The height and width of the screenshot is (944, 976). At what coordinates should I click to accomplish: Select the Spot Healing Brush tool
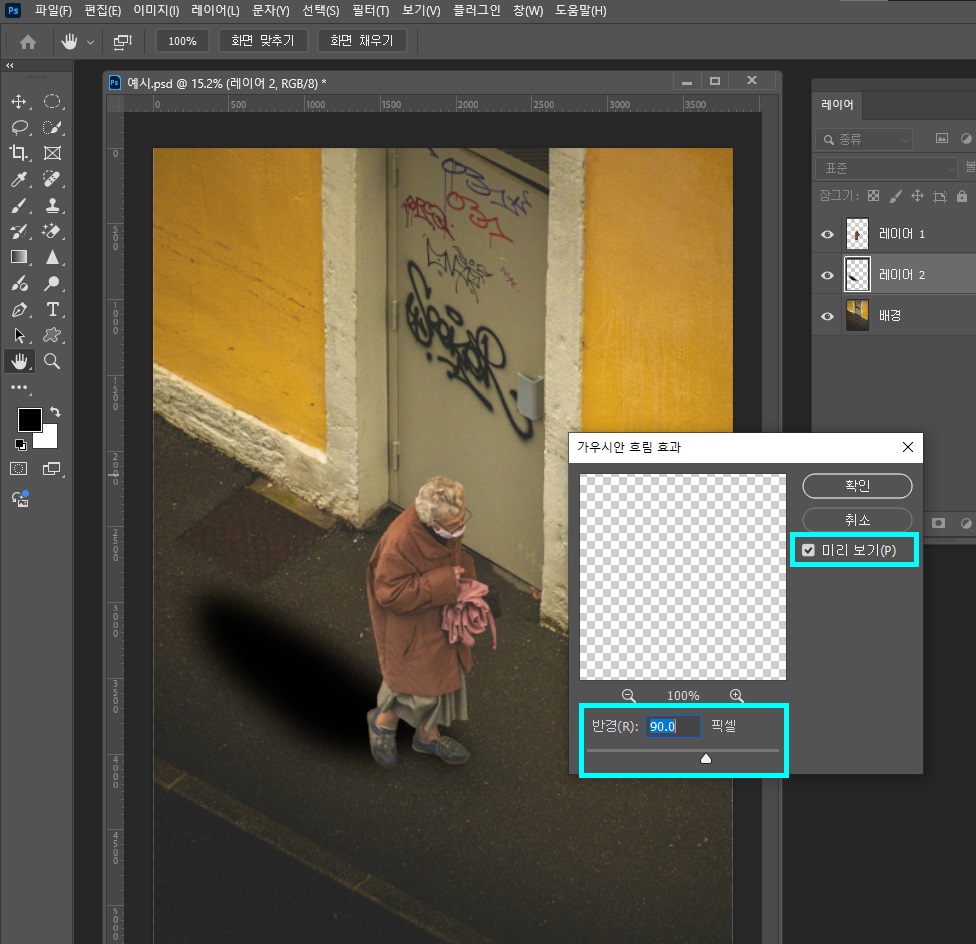pyautogui.click(x=52, y=179)
